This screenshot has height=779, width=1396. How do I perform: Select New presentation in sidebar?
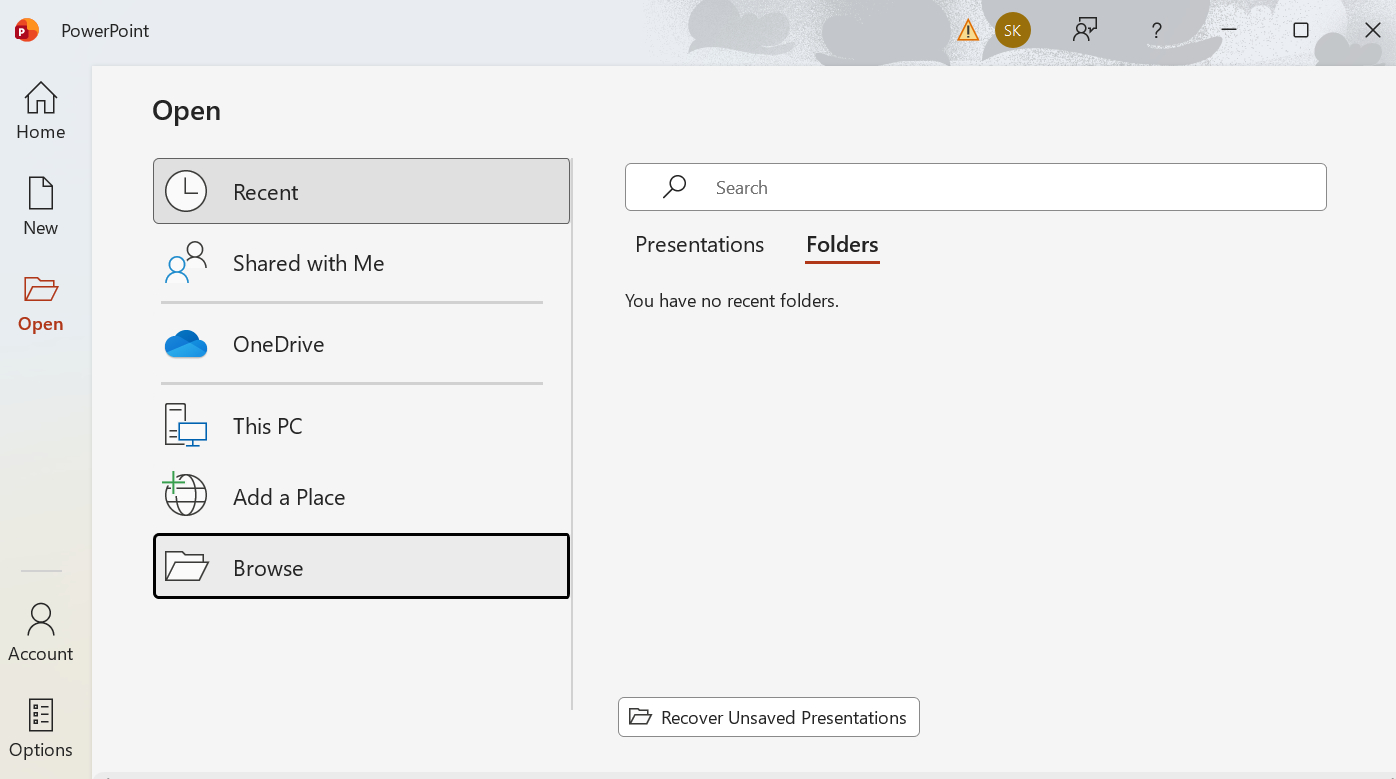click(41, 207)
